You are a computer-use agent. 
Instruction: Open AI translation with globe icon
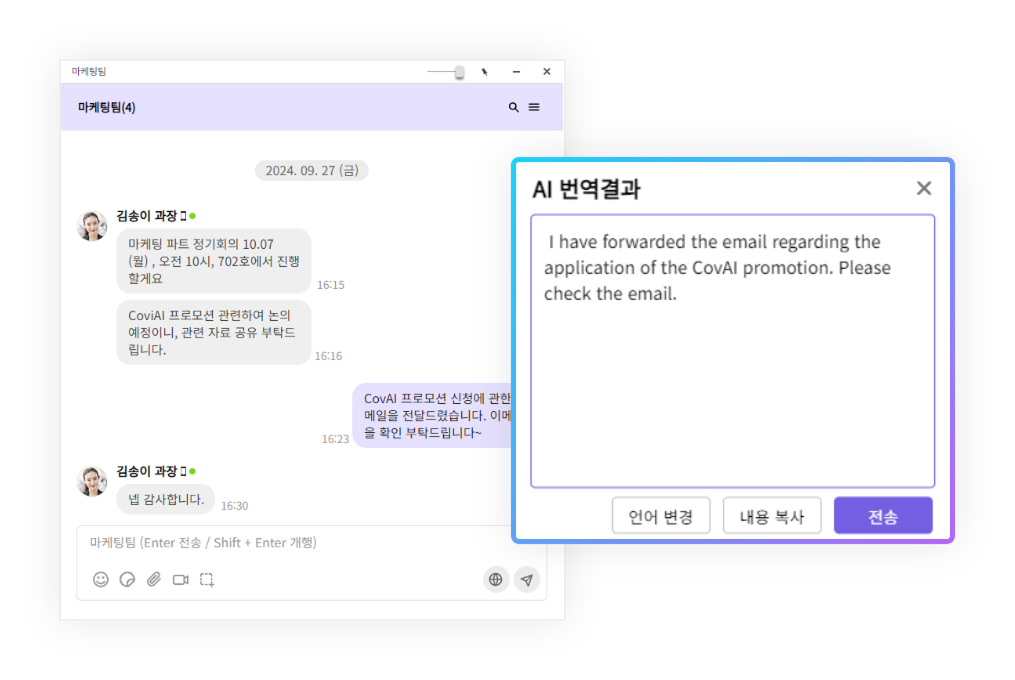coord(496,579)
